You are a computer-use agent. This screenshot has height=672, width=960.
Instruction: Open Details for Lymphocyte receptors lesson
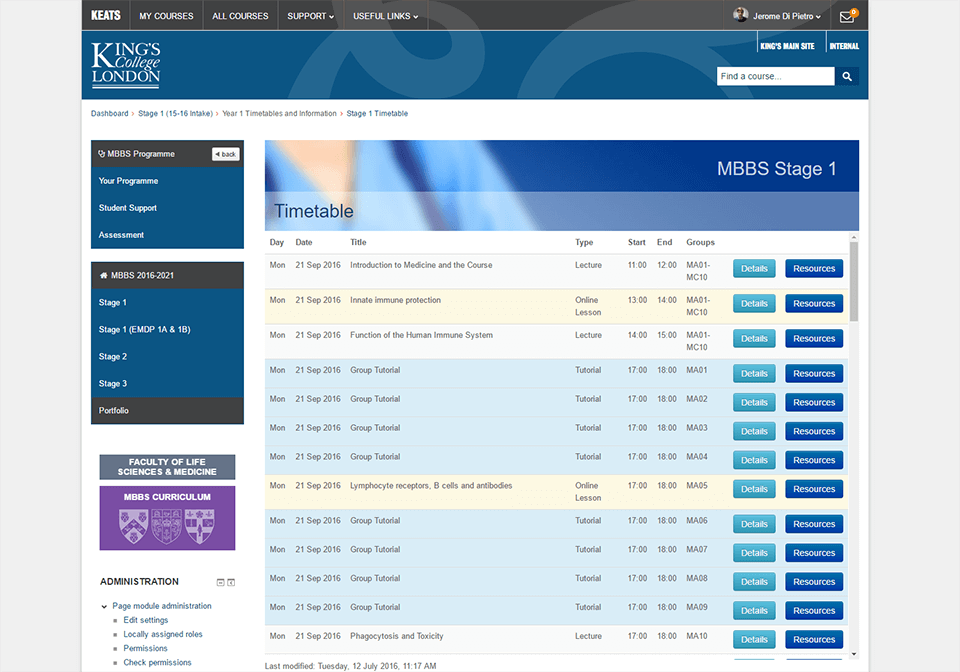coord(754,489)
